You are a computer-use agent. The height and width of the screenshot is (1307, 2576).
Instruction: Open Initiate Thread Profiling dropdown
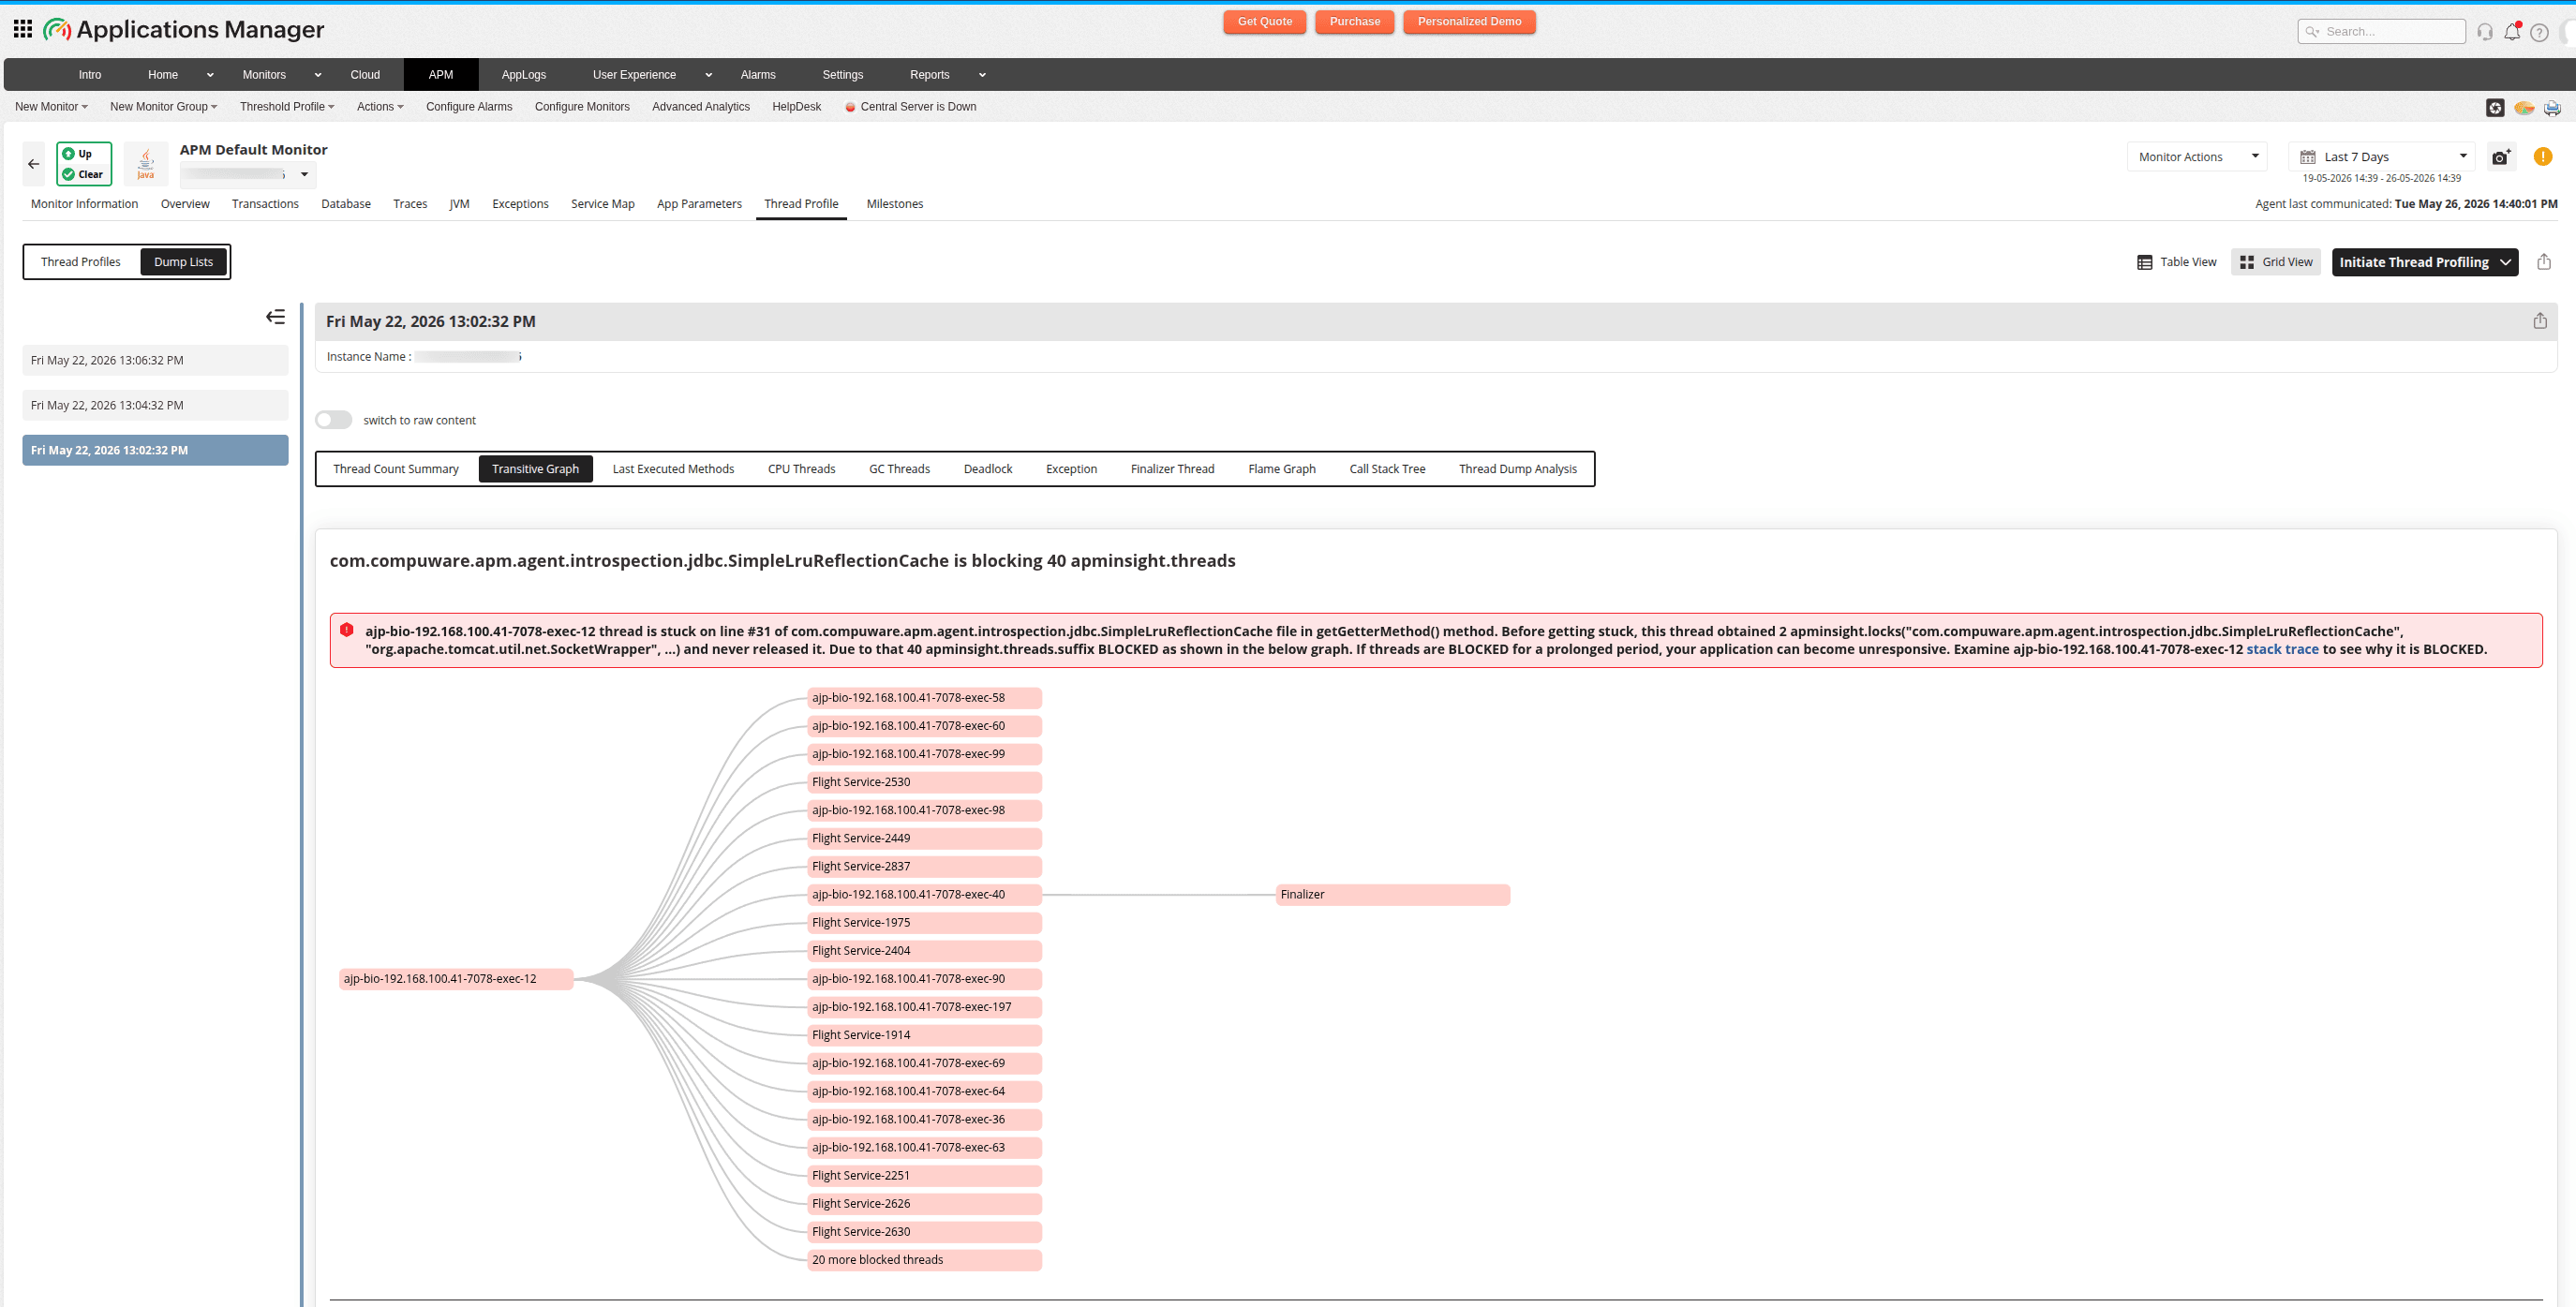point(2425,262)
